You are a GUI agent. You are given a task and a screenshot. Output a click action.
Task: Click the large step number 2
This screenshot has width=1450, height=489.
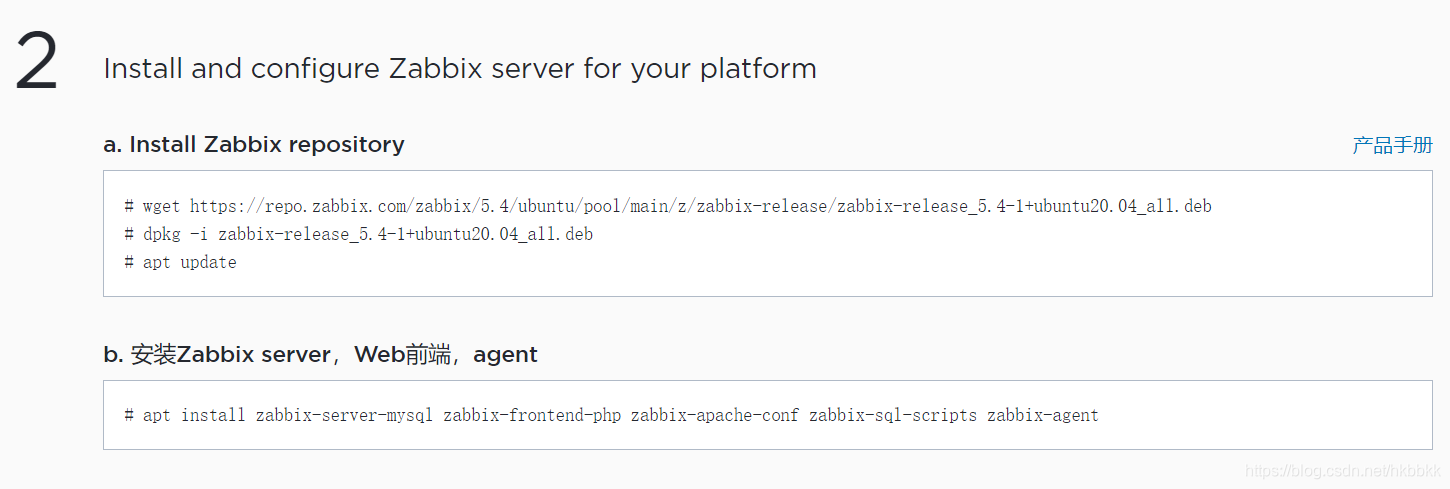click(x=37, y=62)
